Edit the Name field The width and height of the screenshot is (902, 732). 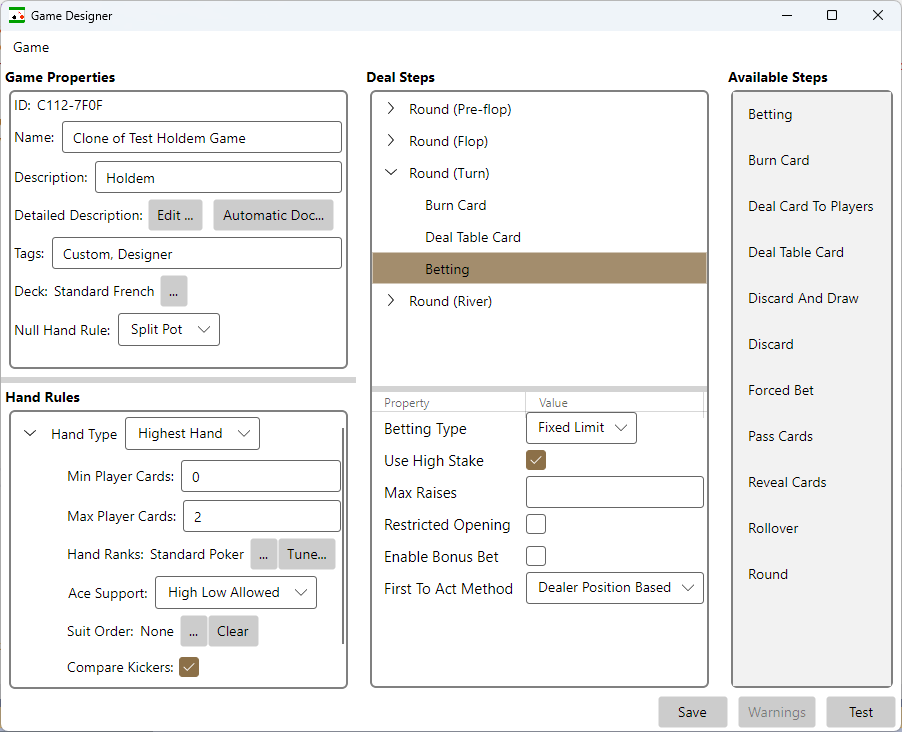tap(201, 138)
